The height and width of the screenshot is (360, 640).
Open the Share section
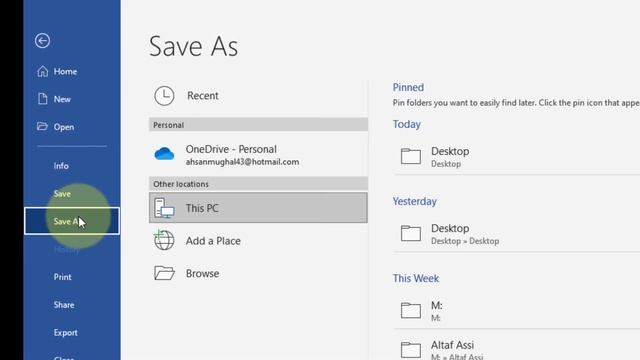[72, 304]
